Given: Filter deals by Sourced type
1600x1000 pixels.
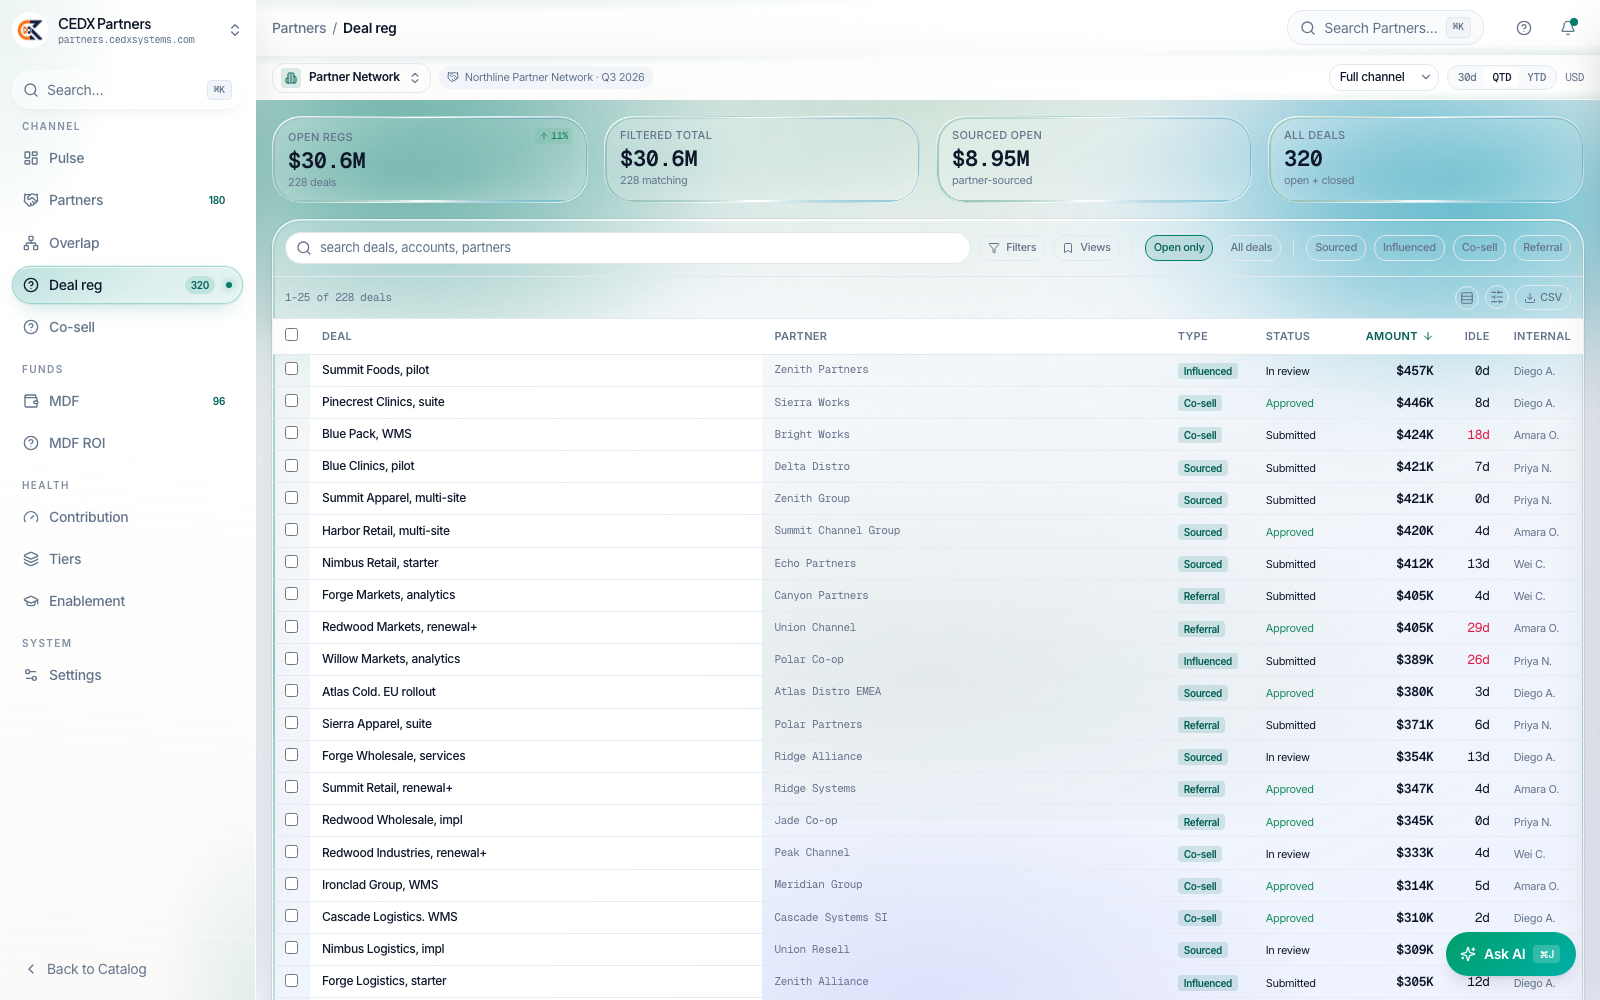Looking at the screenshot, I should point(1336,248).
